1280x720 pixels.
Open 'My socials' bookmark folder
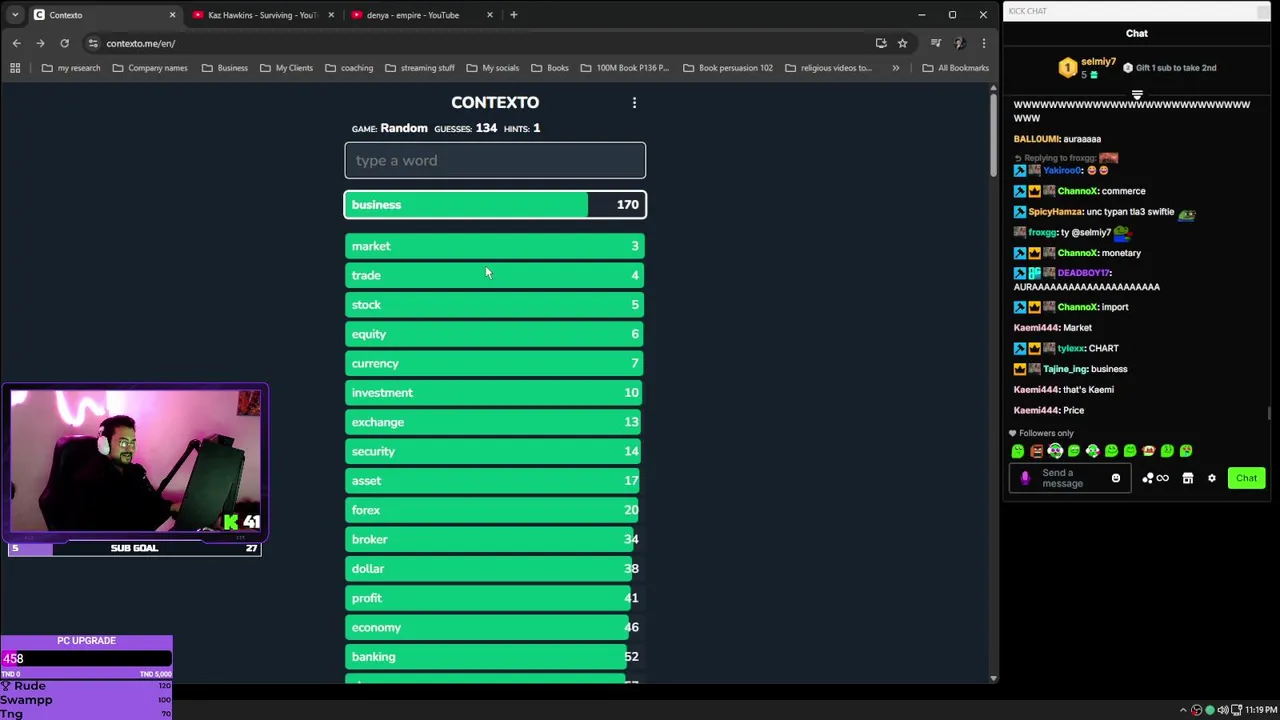(x=493, y=68)
